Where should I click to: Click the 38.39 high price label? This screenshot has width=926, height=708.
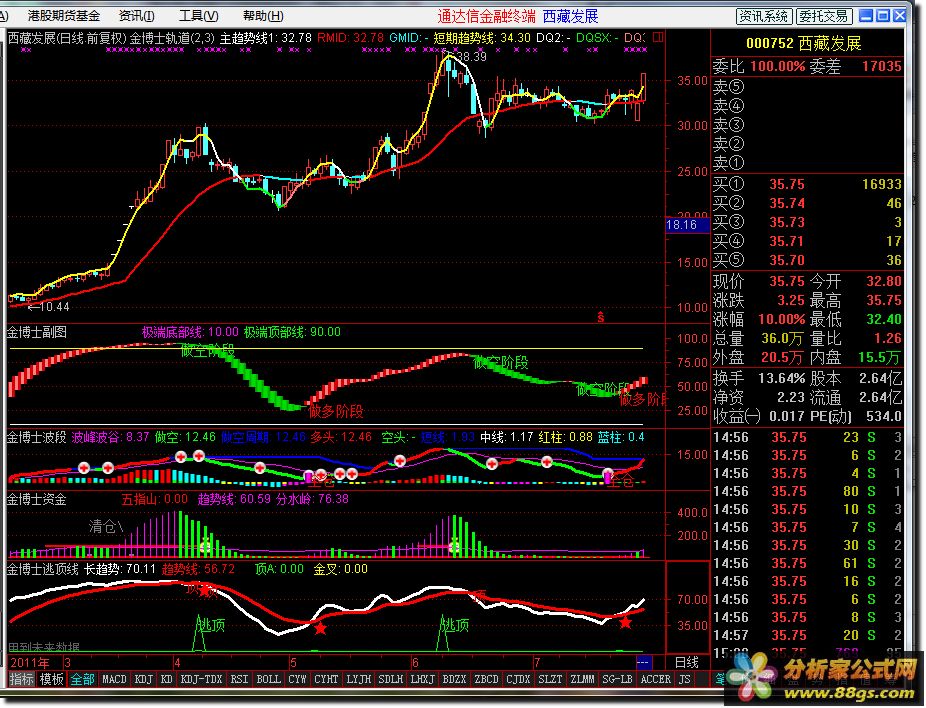pos(471,57)
